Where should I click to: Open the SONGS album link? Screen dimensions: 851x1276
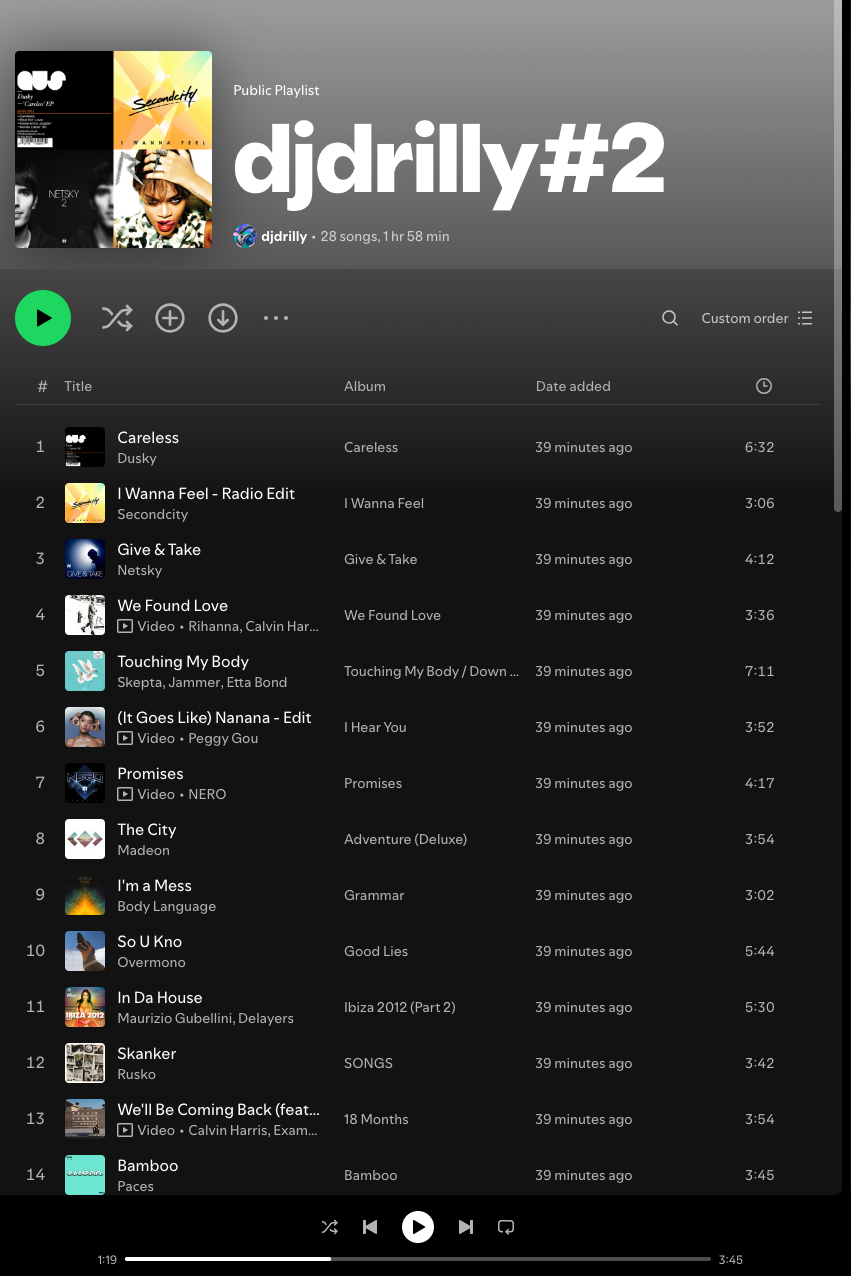point(368,1063)
